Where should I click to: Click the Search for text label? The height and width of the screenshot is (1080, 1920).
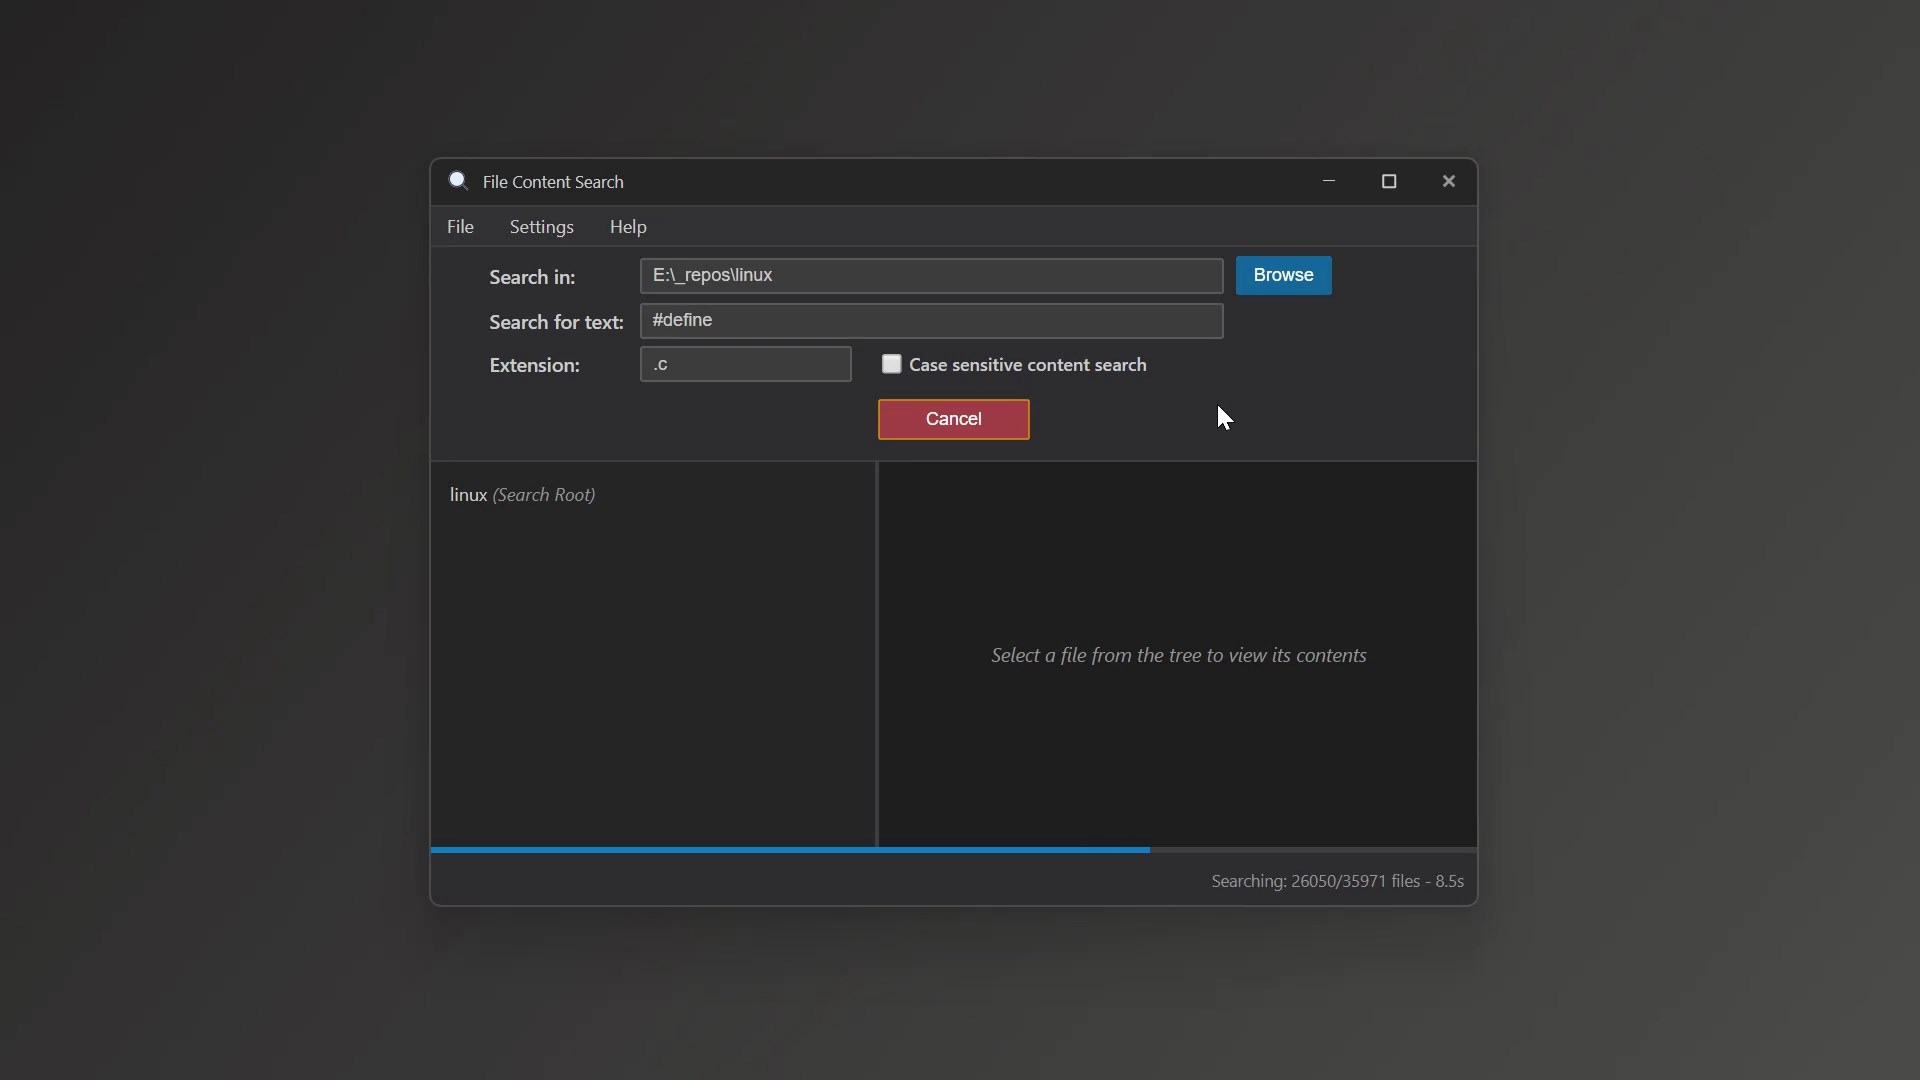[x=556, y=322]
